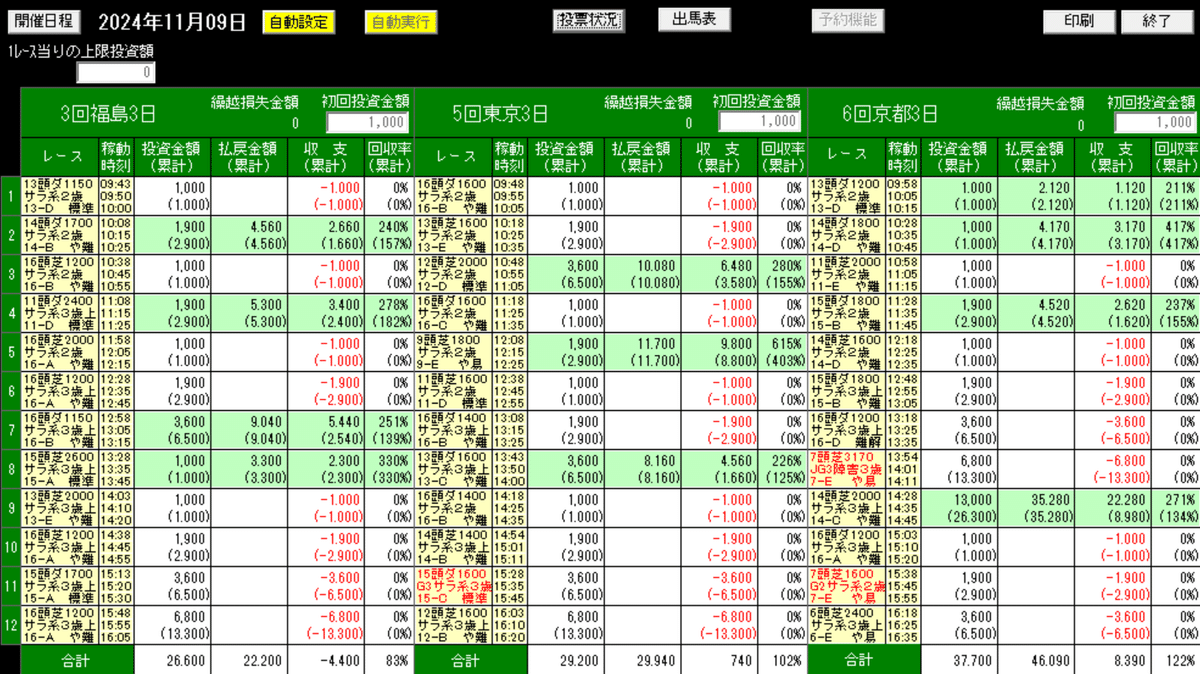Image resolution: width=1200 pixels, height=674 pixels.
Task: Open the 投票状況 view
Action: (x=588, y=20)
